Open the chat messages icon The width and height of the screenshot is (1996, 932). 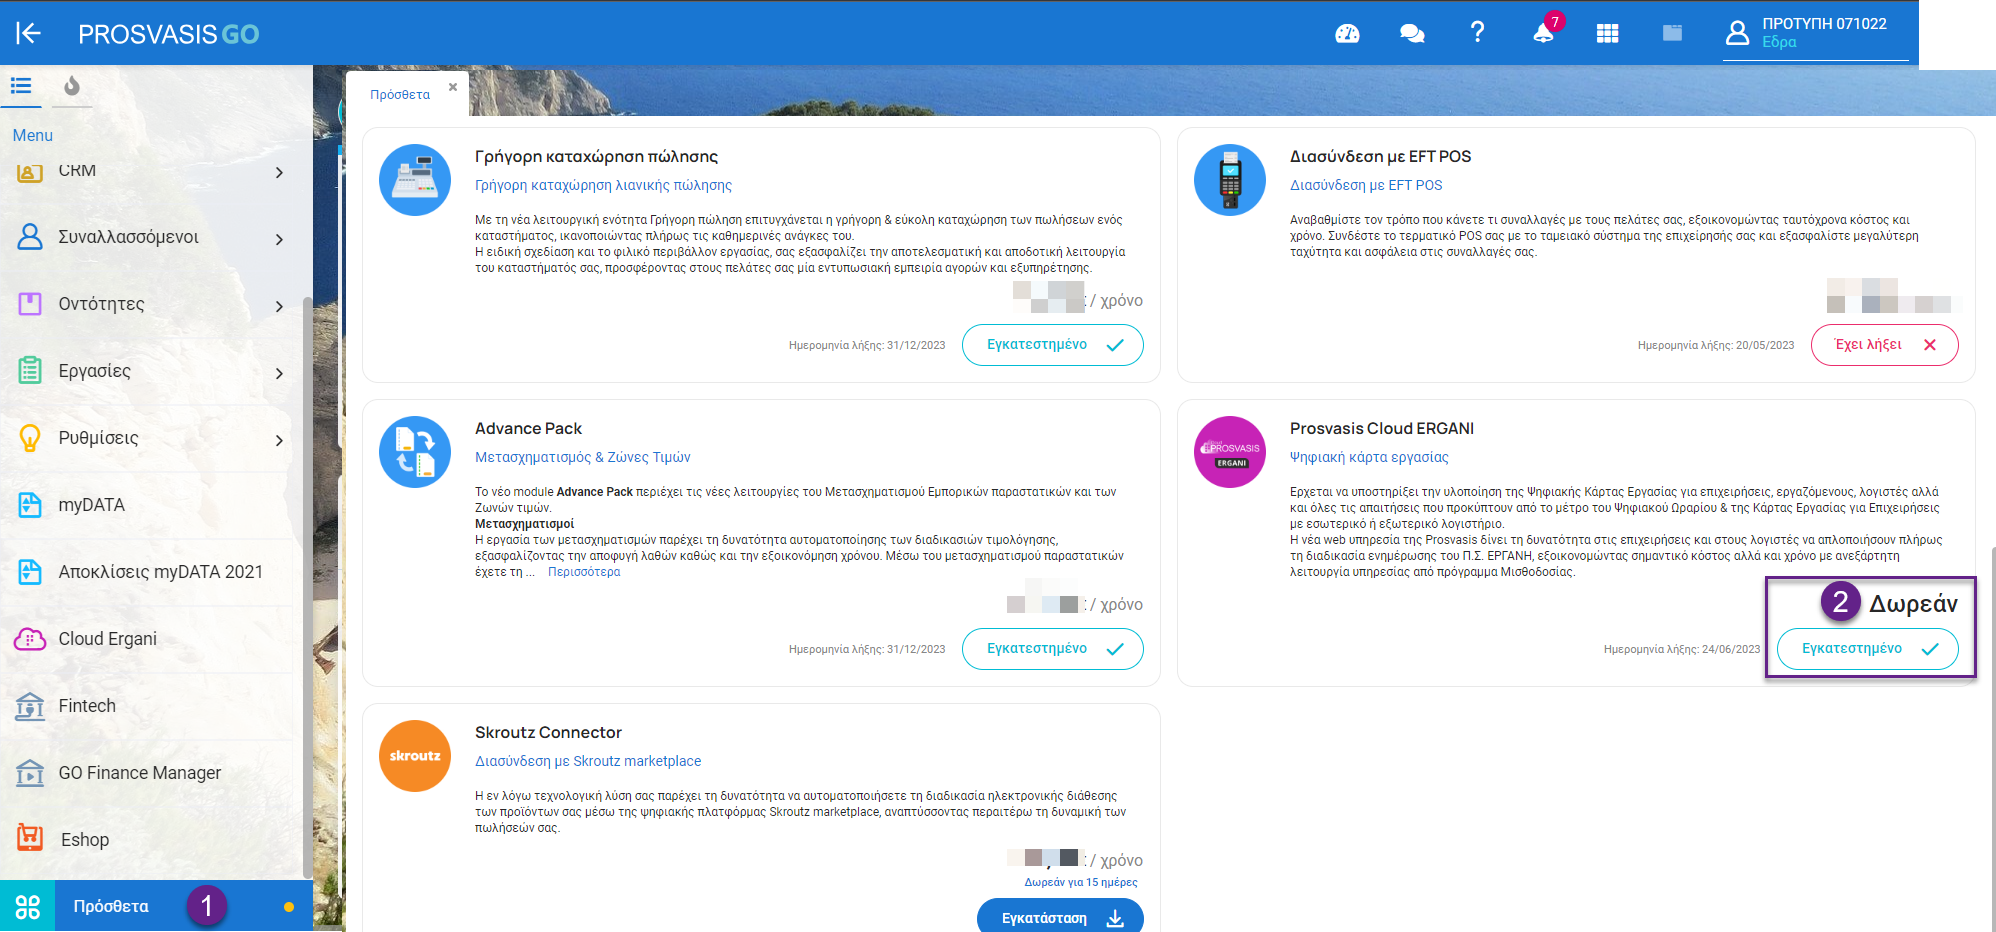1412,33
